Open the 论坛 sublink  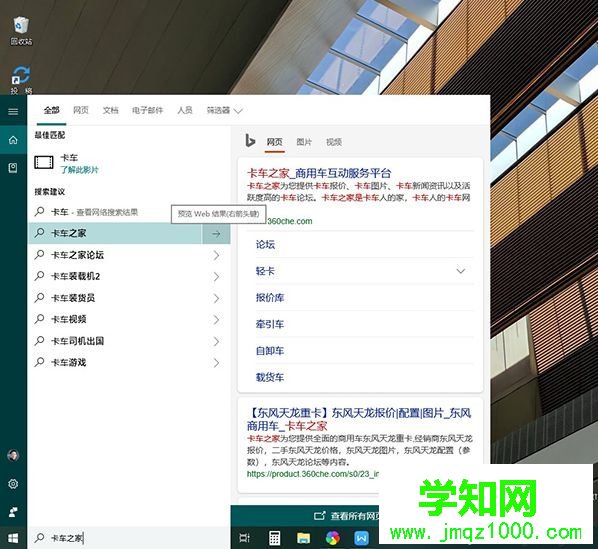[265, 244]
